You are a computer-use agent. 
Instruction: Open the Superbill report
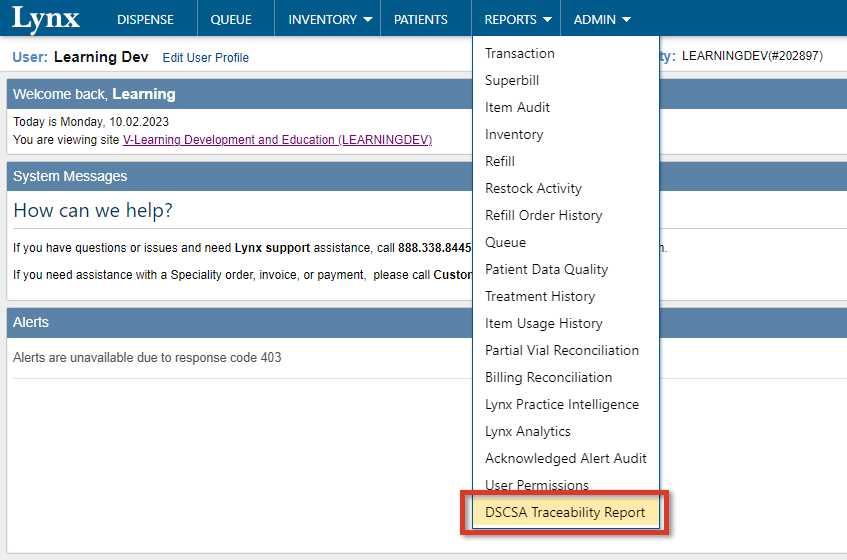512,81
